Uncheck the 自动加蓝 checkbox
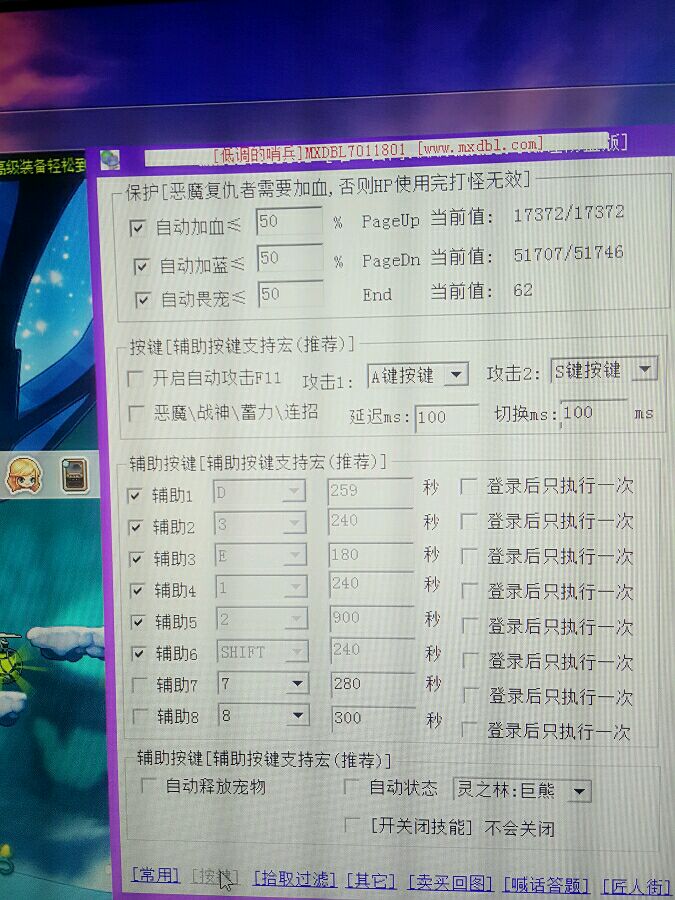Screen dimensions: 675x900 (141, 266)
